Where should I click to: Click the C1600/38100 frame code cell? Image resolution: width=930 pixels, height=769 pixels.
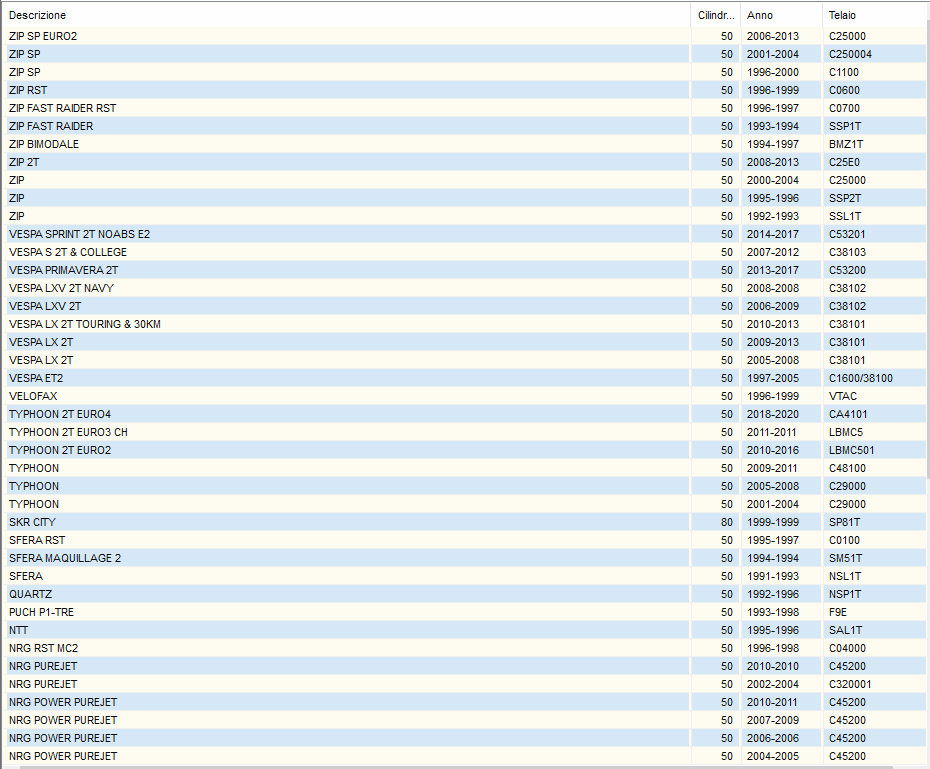tap(860, 378)
